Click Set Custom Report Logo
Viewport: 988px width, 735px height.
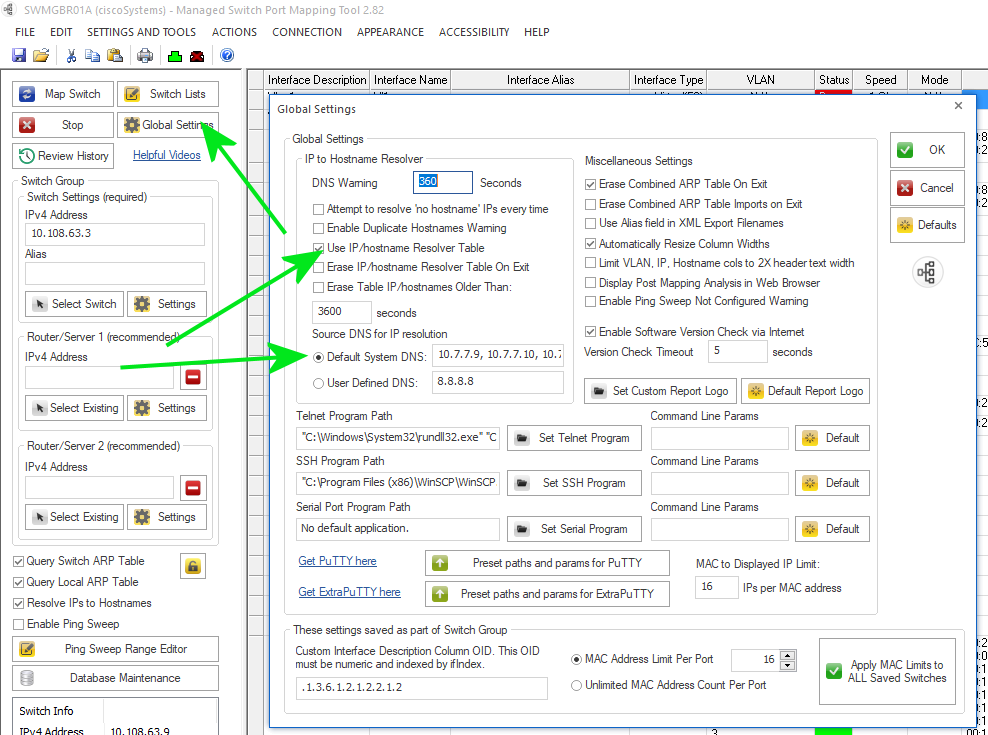tap(660, 391)
